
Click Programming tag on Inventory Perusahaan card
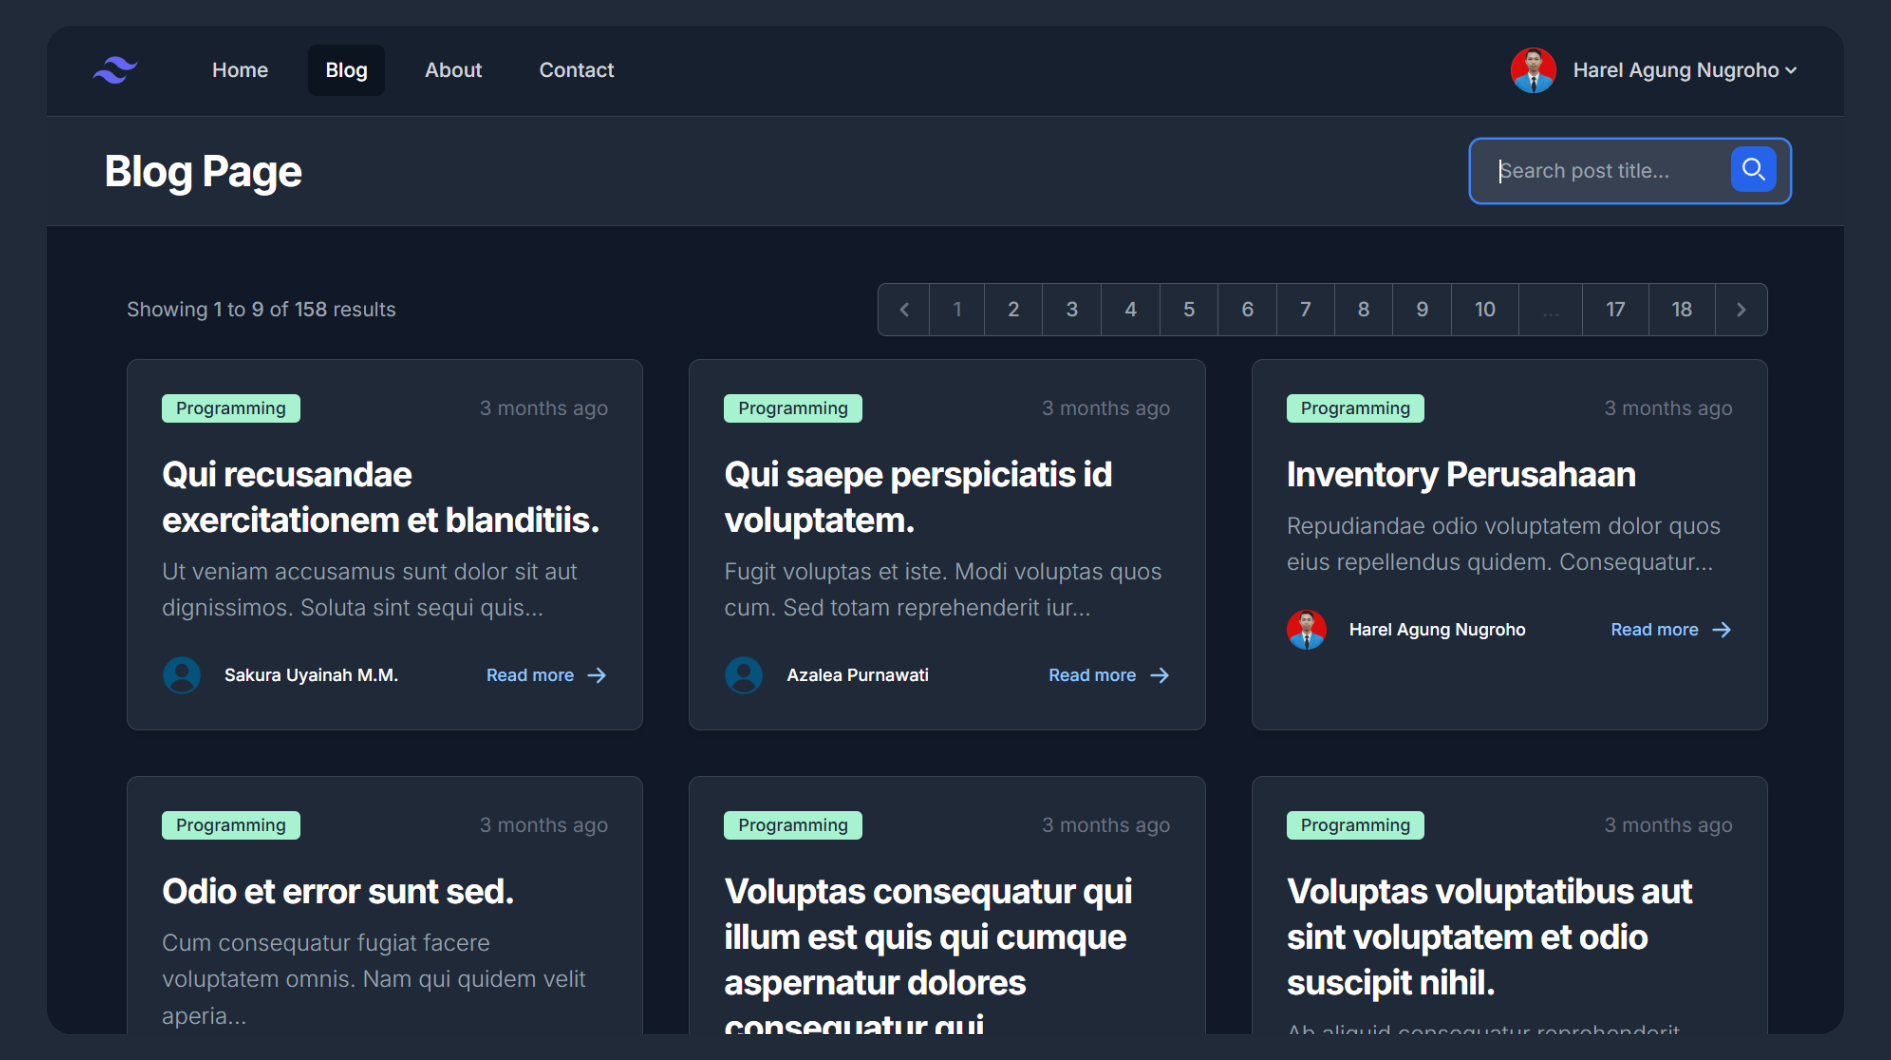pos(1355,408)
